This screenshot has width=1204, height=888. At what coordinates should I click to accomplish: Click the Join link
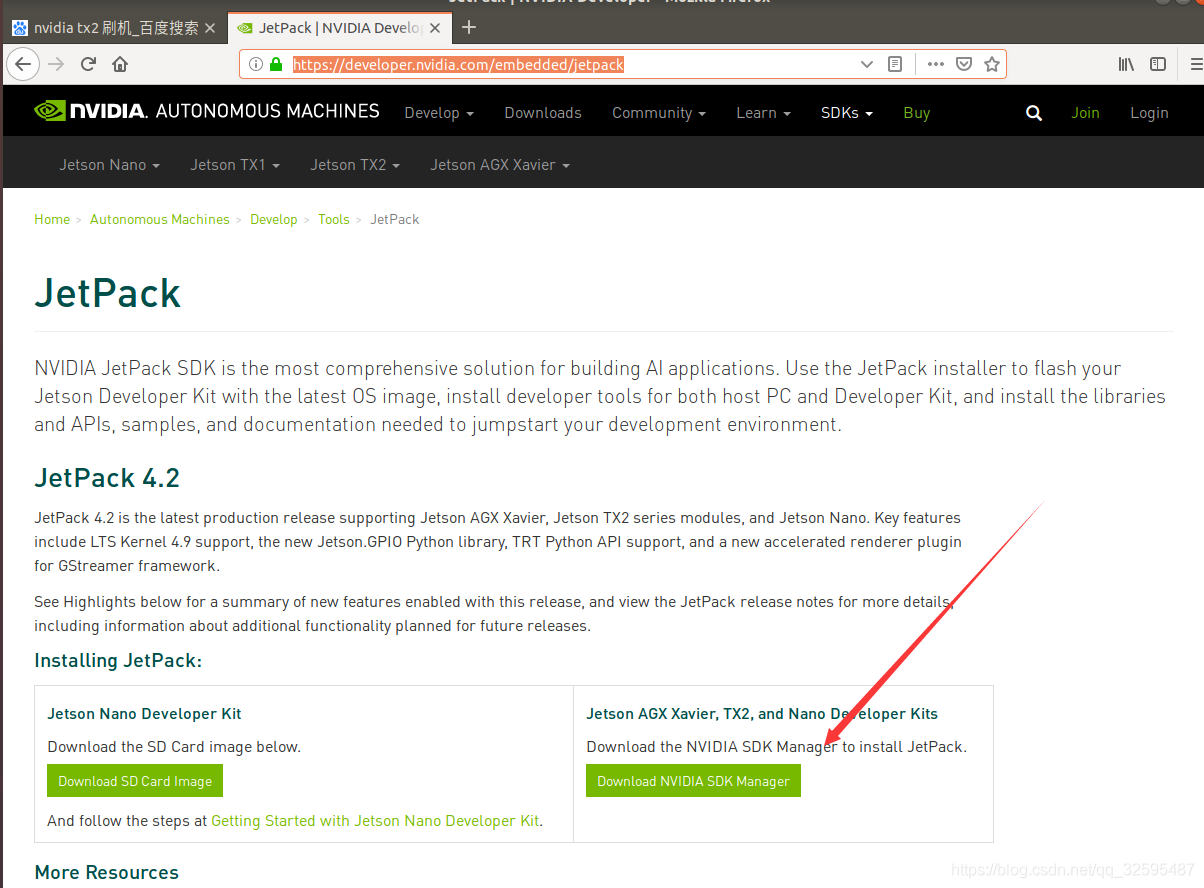1086,113
